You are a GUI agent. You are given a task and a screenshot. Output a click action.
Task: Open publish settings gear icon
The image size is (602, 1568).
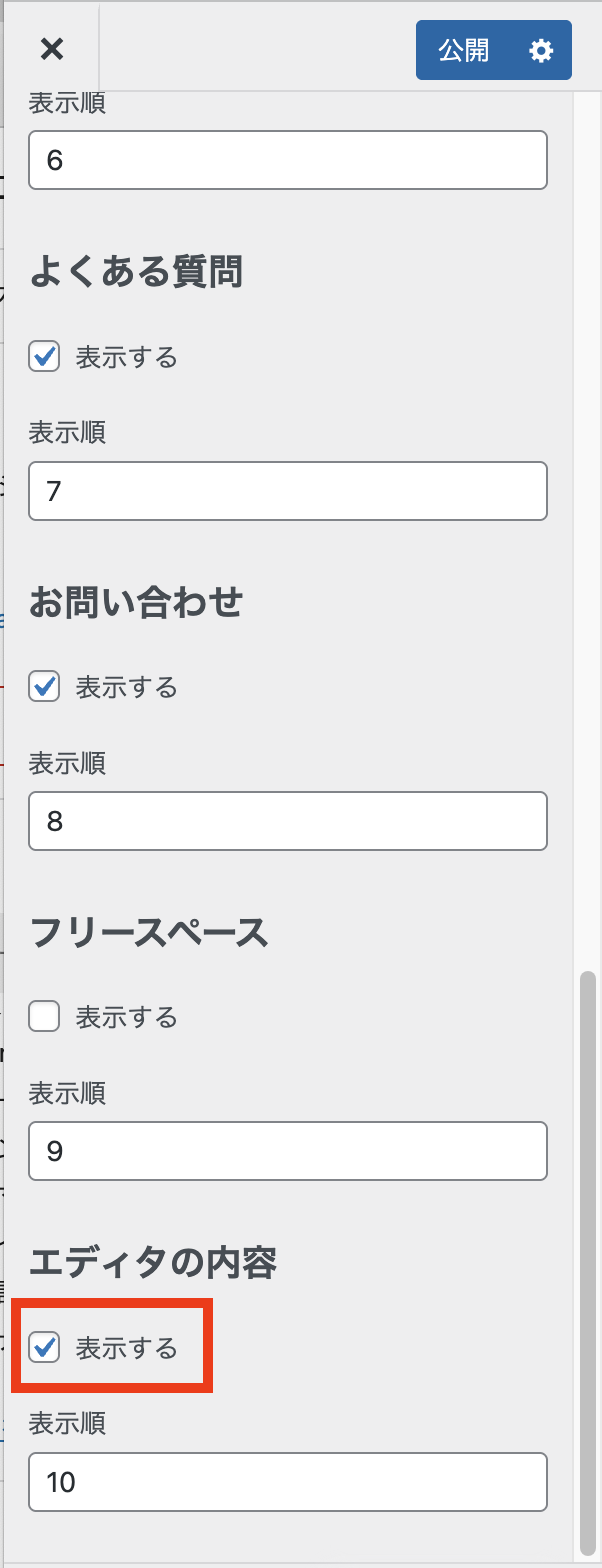[x=541, y=51]
